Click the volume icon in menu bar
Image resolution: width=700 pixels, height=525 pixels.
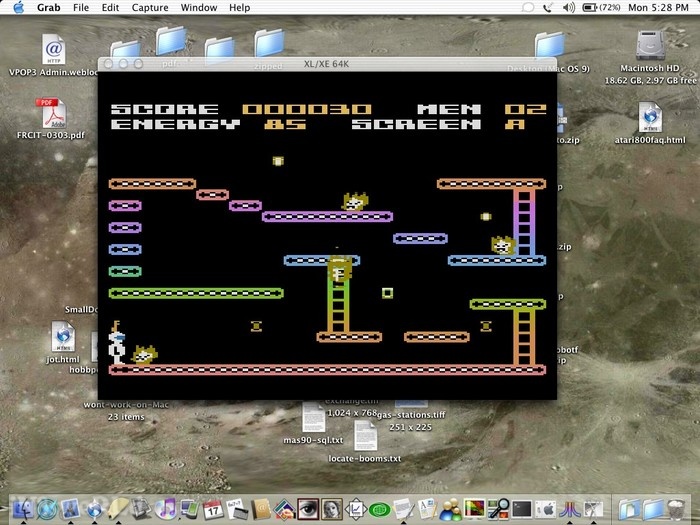pyautogui.click(x=569, y=8)
